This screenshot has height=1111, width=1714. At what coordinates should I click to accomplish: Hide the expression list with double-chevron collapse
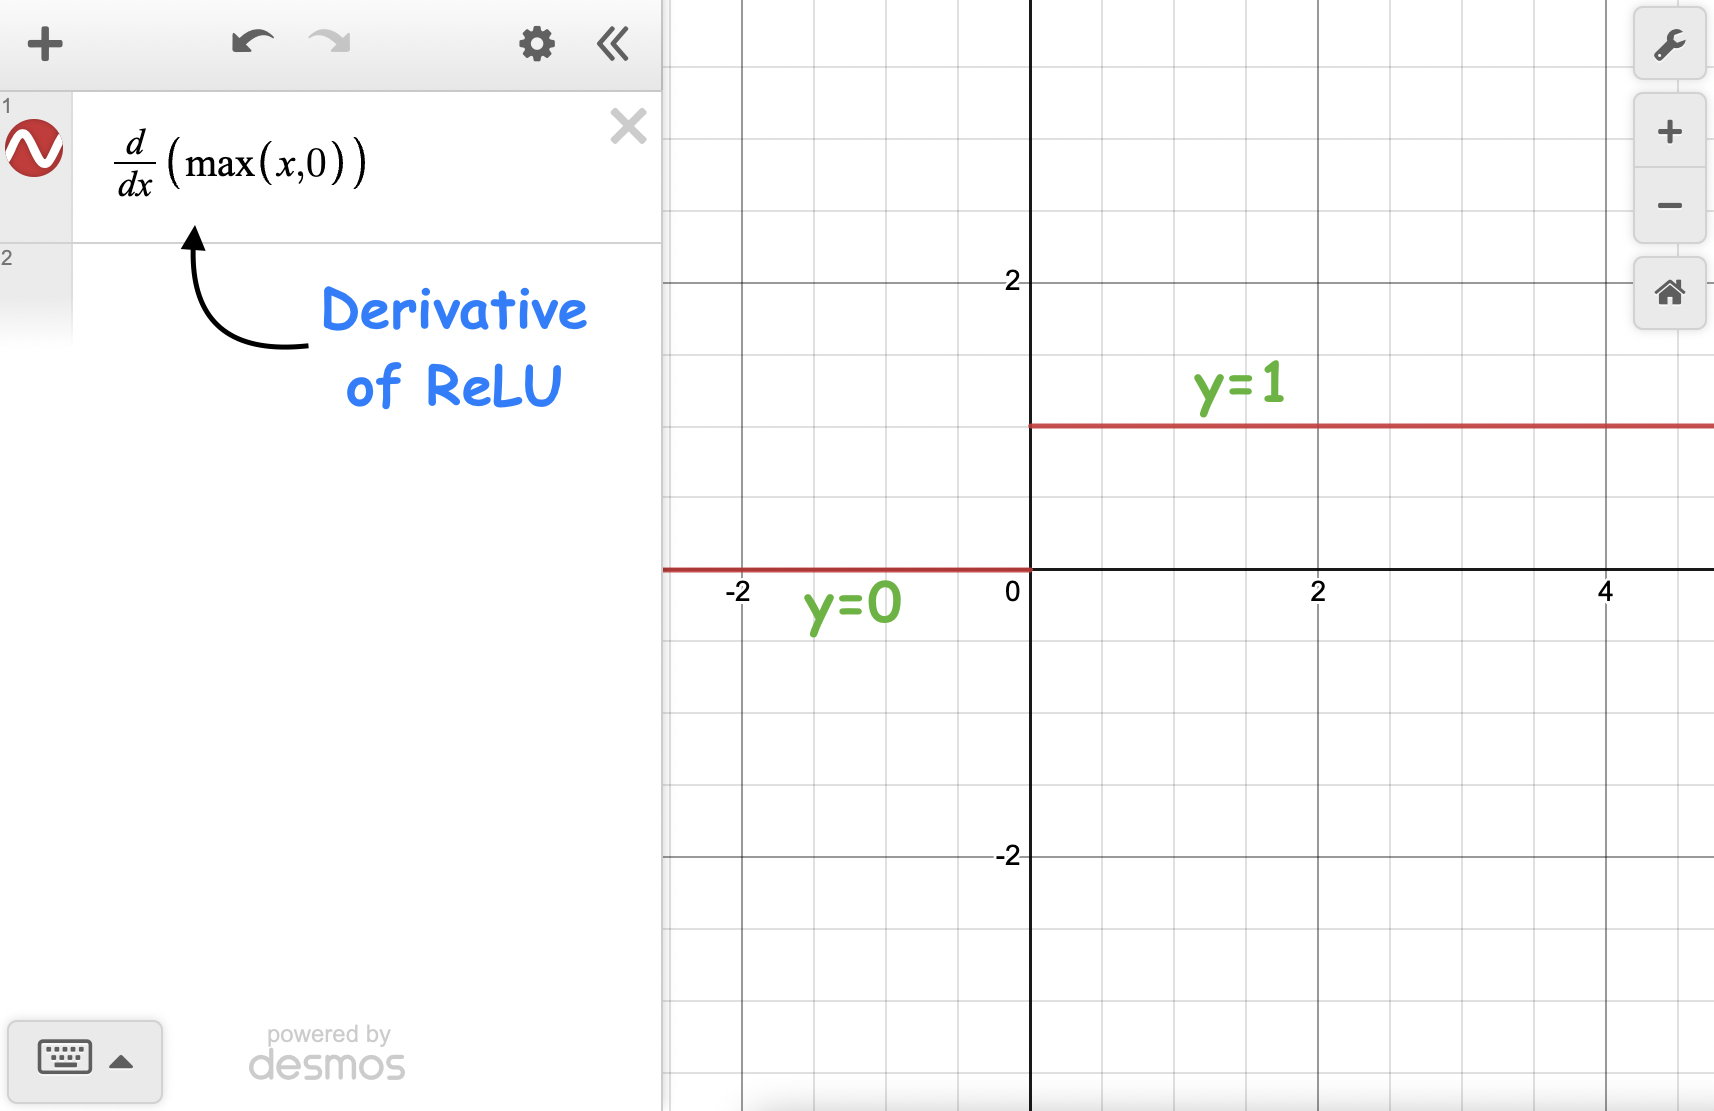612,43
